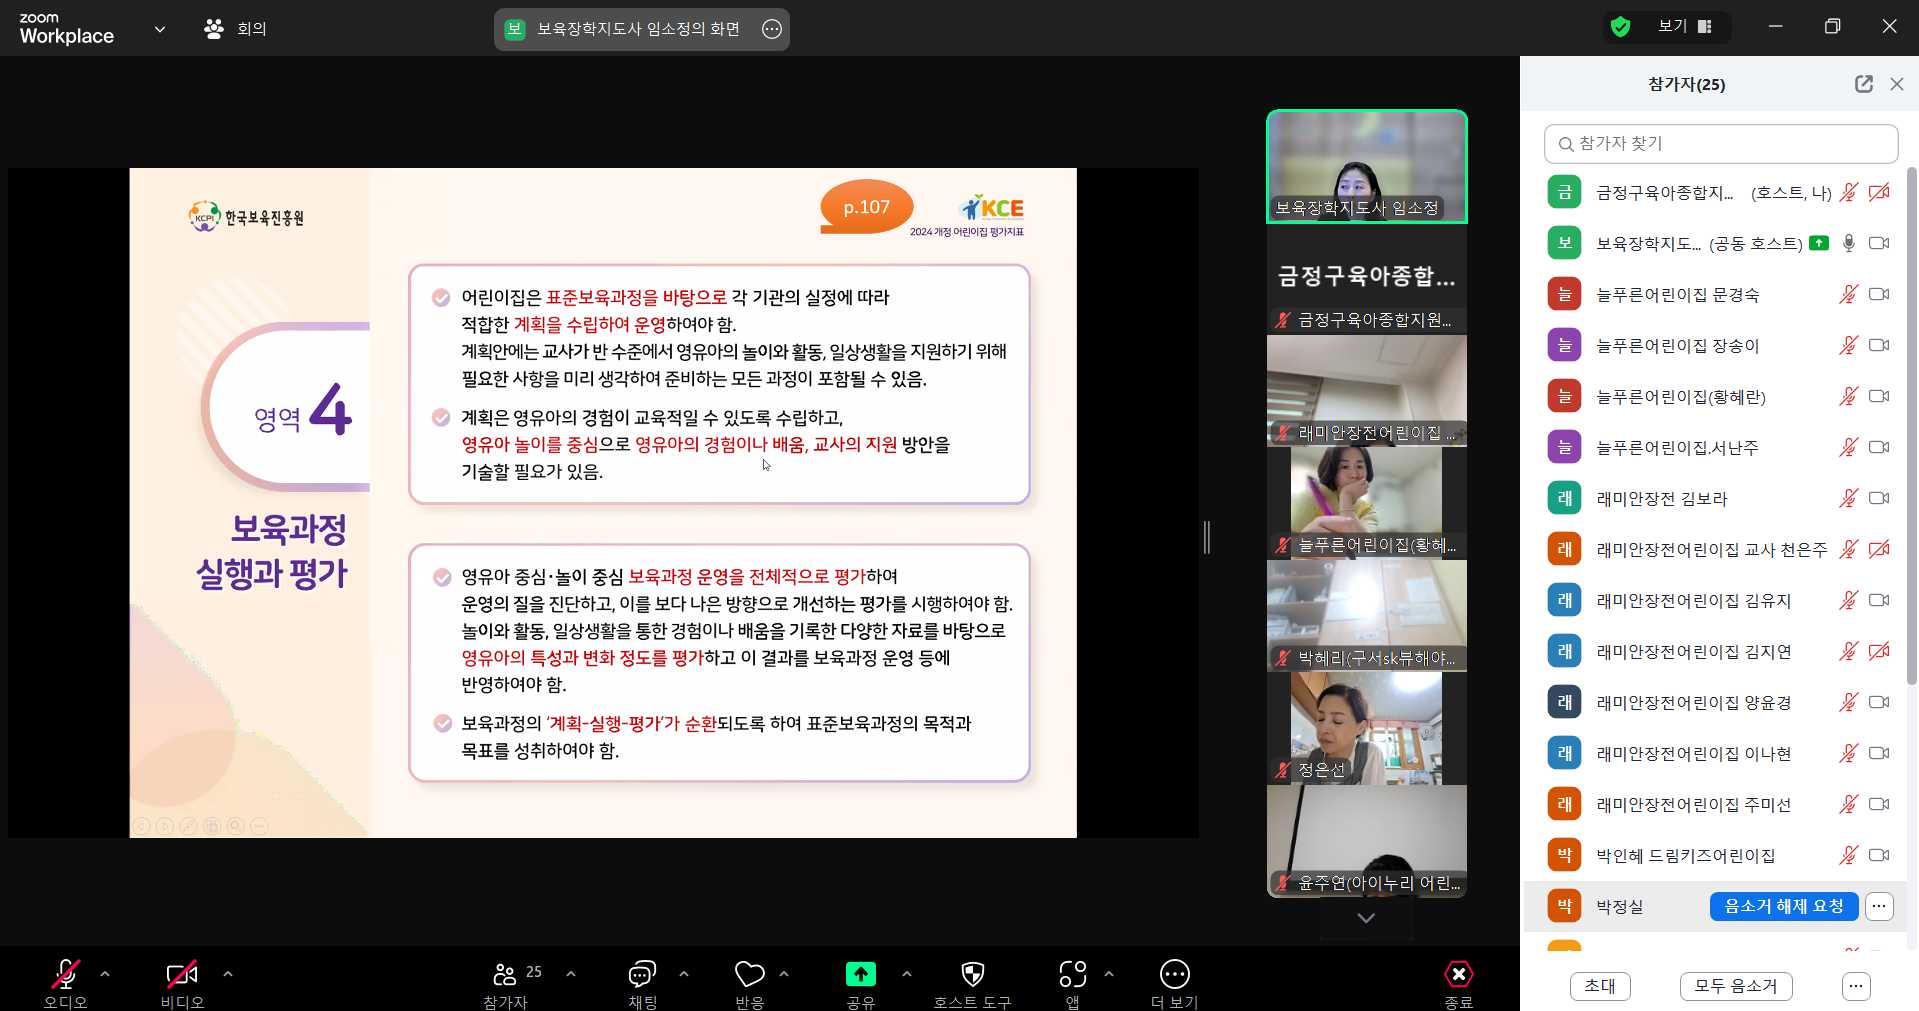Image resolution: width=1919 pixels, height=1011 pixels.
Task: Click the 반응 reactions heart icon
Action: click(x=749, y=974)
